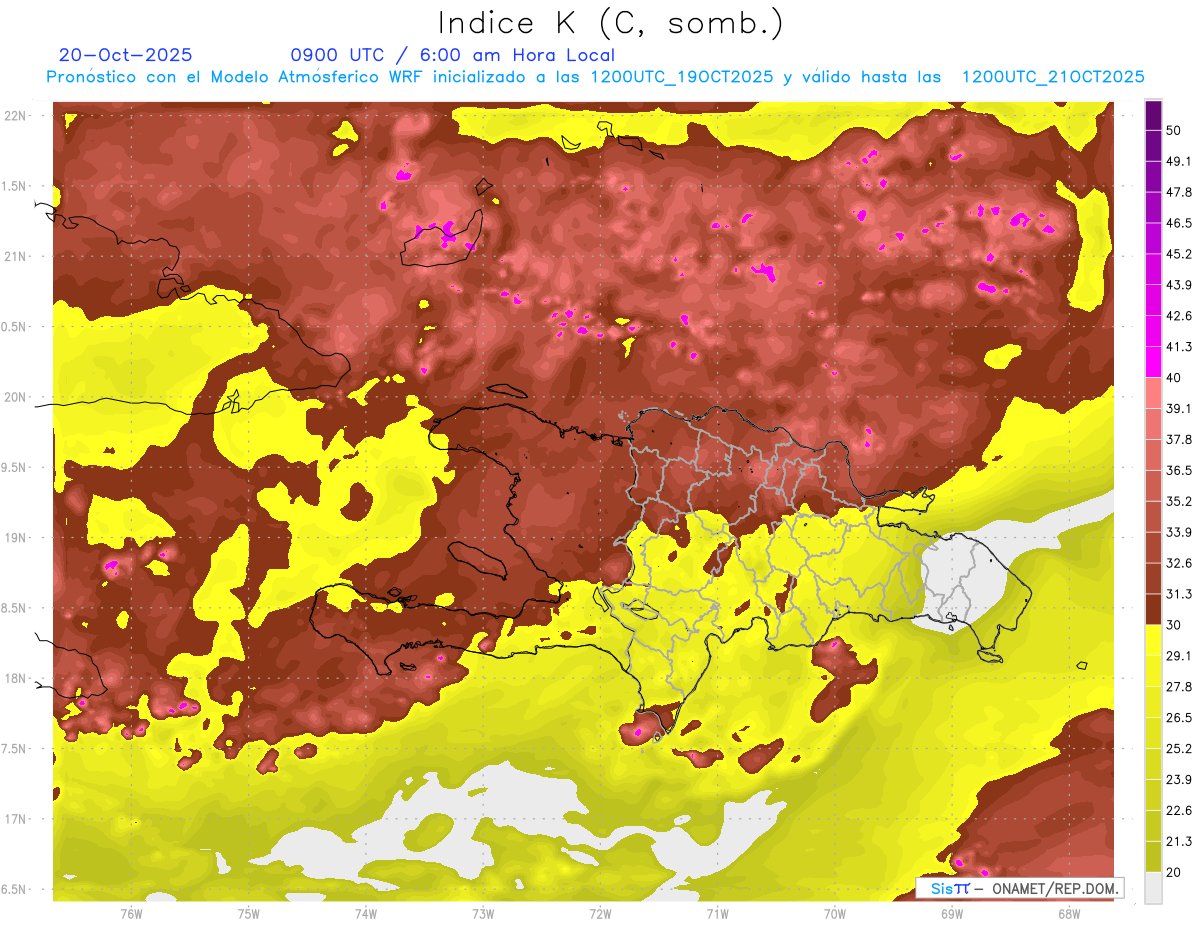
Task: Click the '40' colorbar value
Action: [x=1174, y=378]
